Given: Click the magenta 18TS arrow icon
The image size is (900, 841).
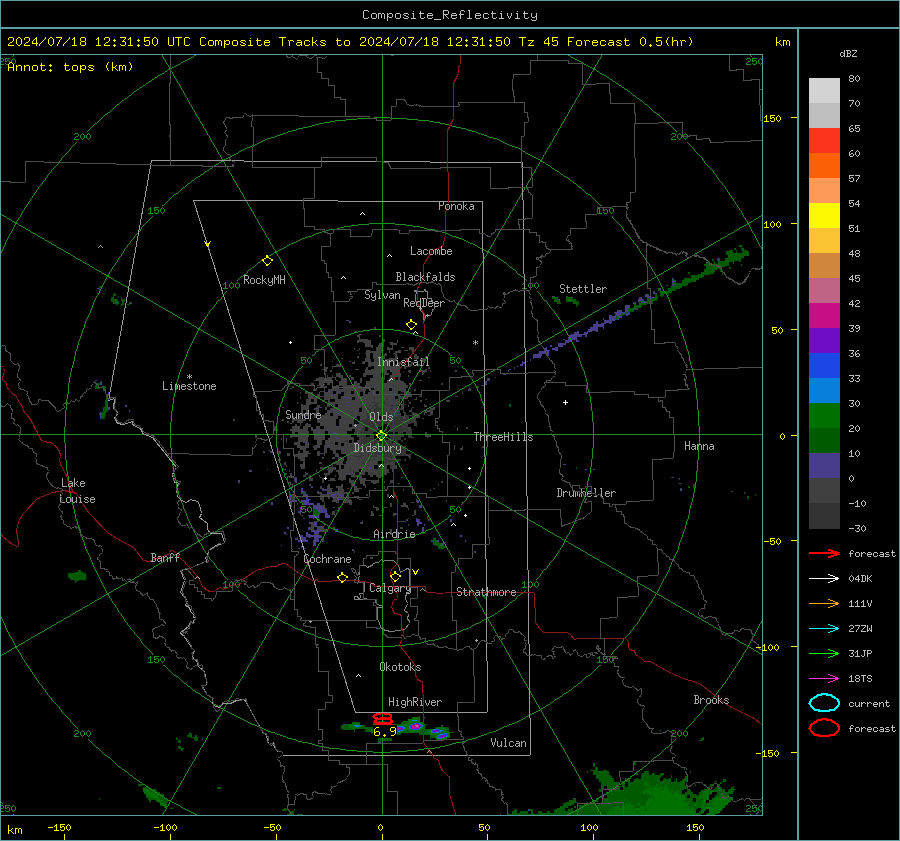Looking at the screenshot, I should [824, 679].
